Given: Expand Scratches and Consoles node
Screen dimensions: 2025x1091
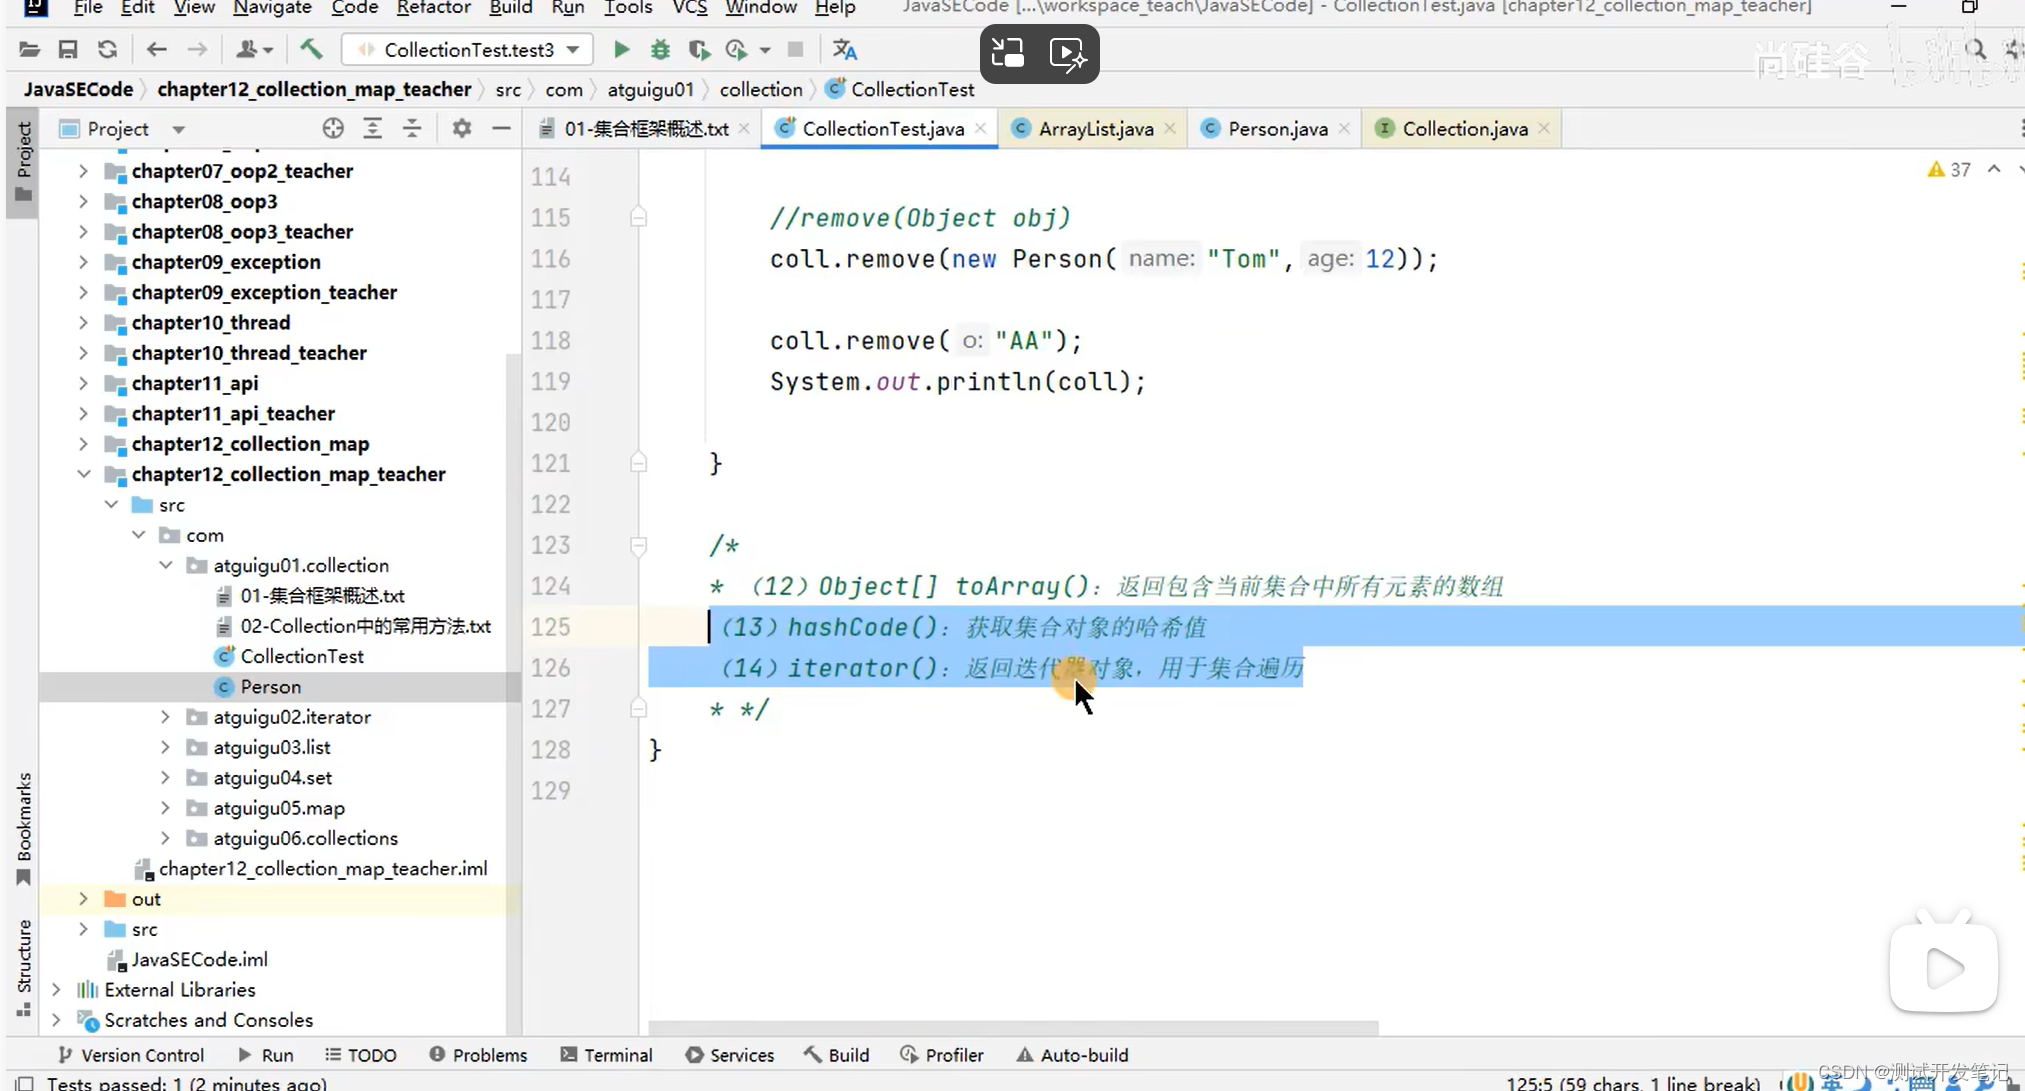Looking at the screenshot, I should (57, 1020).
